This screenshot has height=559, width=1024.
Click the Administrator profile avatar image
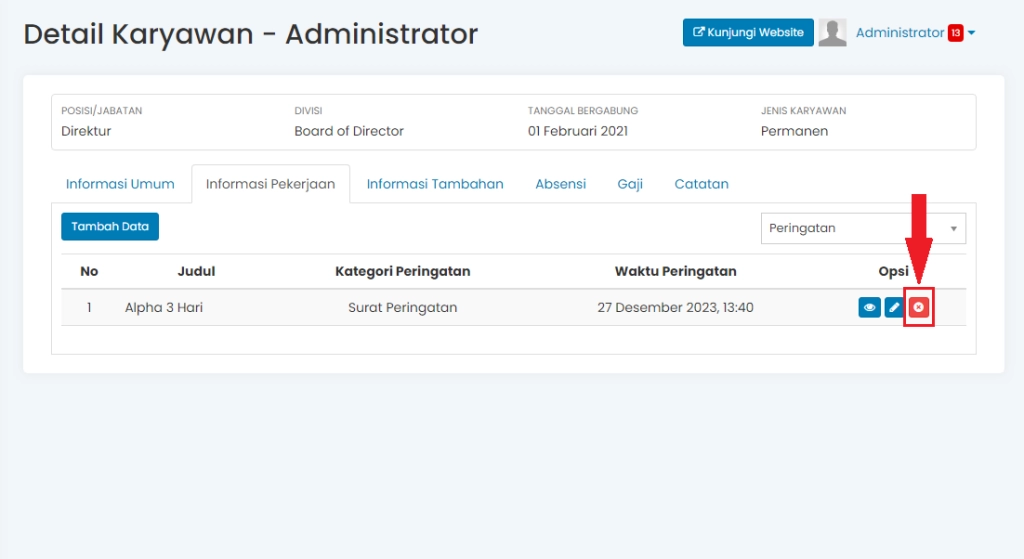[x=832, y=33]
